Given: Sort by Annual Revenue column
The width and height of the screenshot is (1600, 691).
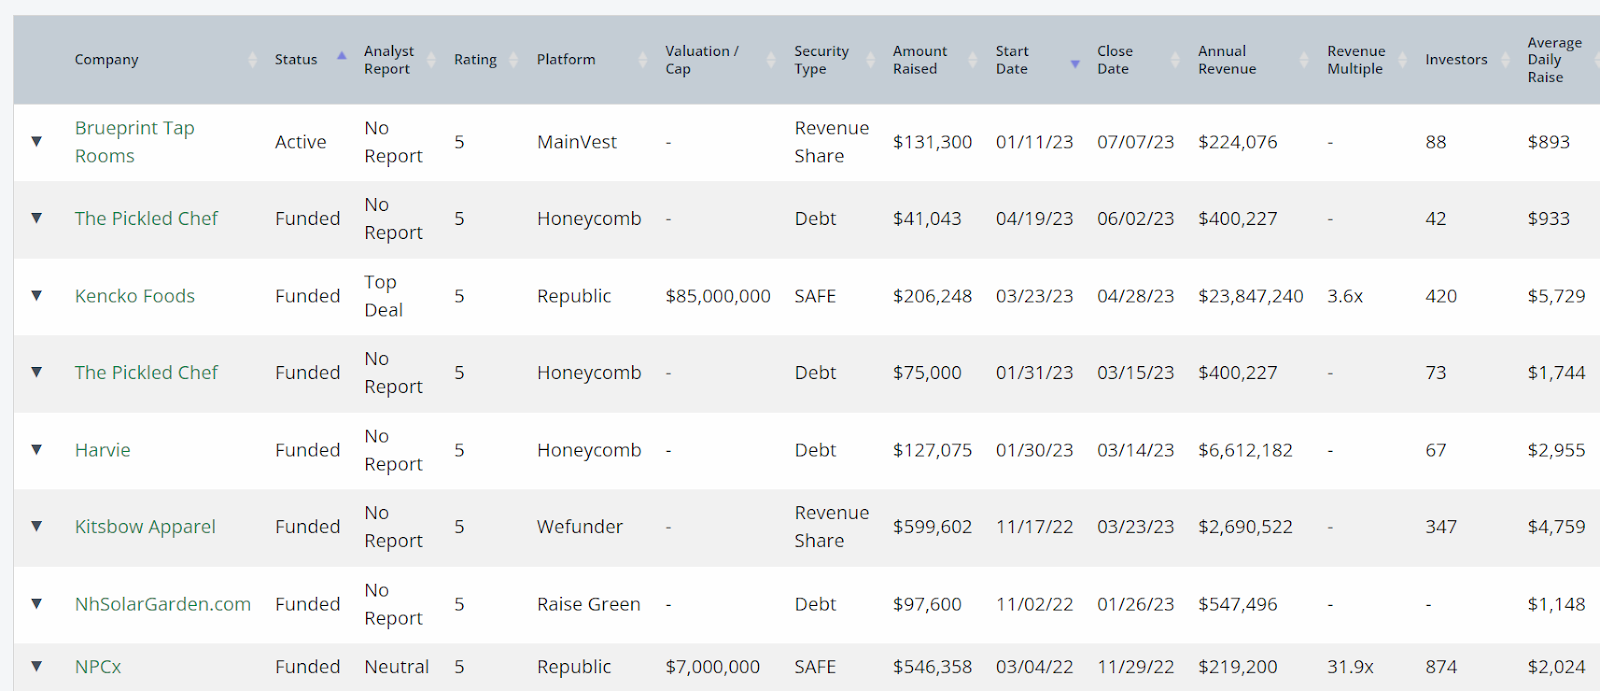Looking at the screenshot, I should coord(1227,60).
